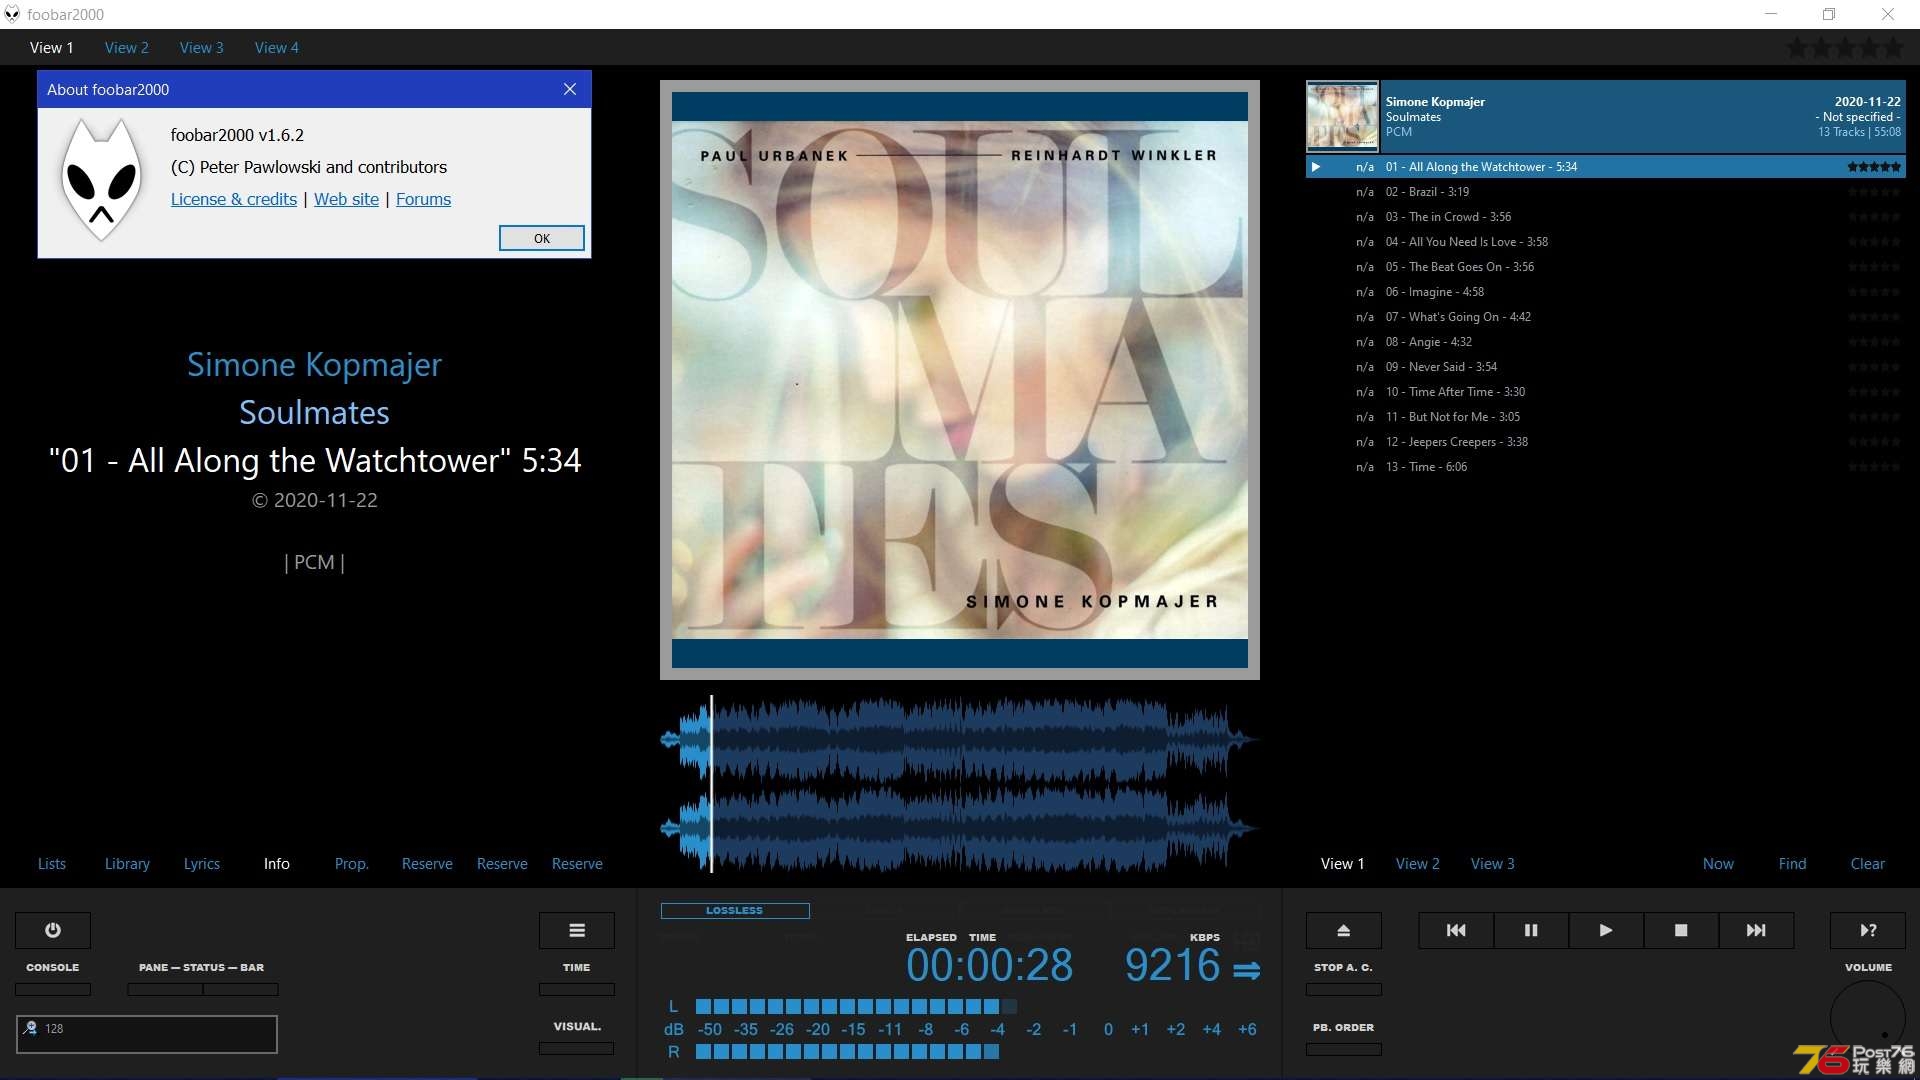Viewport: 1920px width, 1080px height.
Task: Click the foobar2000 alien logo in About dialog
Action: point(100,180)
